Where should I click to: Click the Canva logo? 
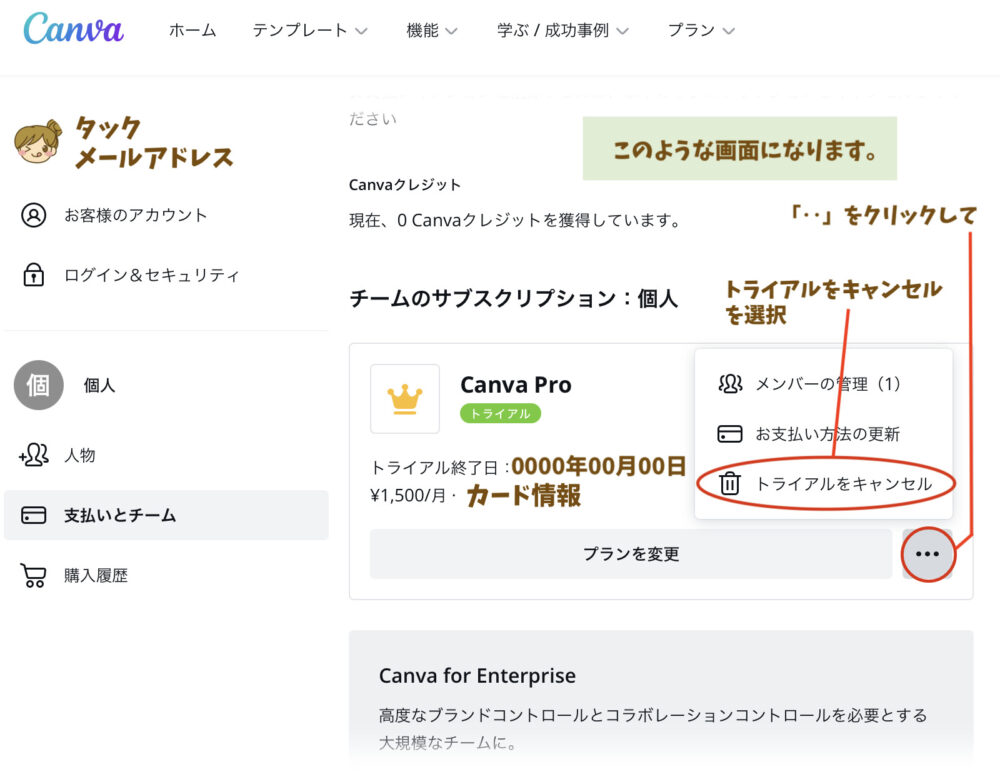click(x=70, y=29)
